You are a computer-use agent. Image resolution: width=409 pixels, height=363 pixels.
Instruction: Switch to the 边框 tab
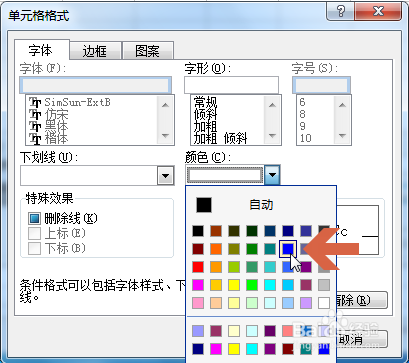(95, 51)
